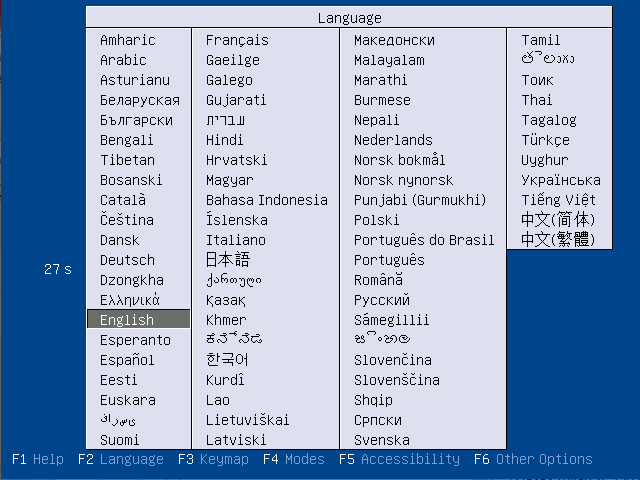The image size is (640, 480).
Task: Select Беларуская language entry
Action: (x=140, y=100)
